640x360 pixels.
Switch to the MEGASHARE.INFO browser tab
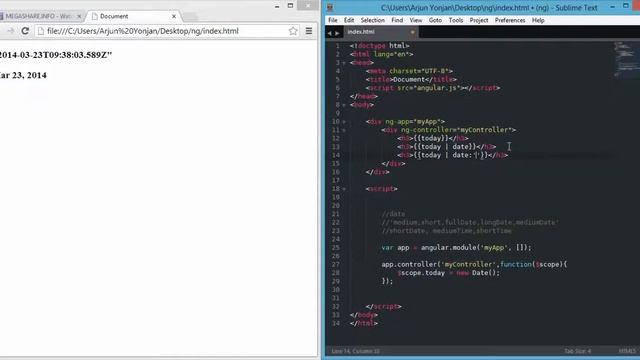tap(38, 16)
